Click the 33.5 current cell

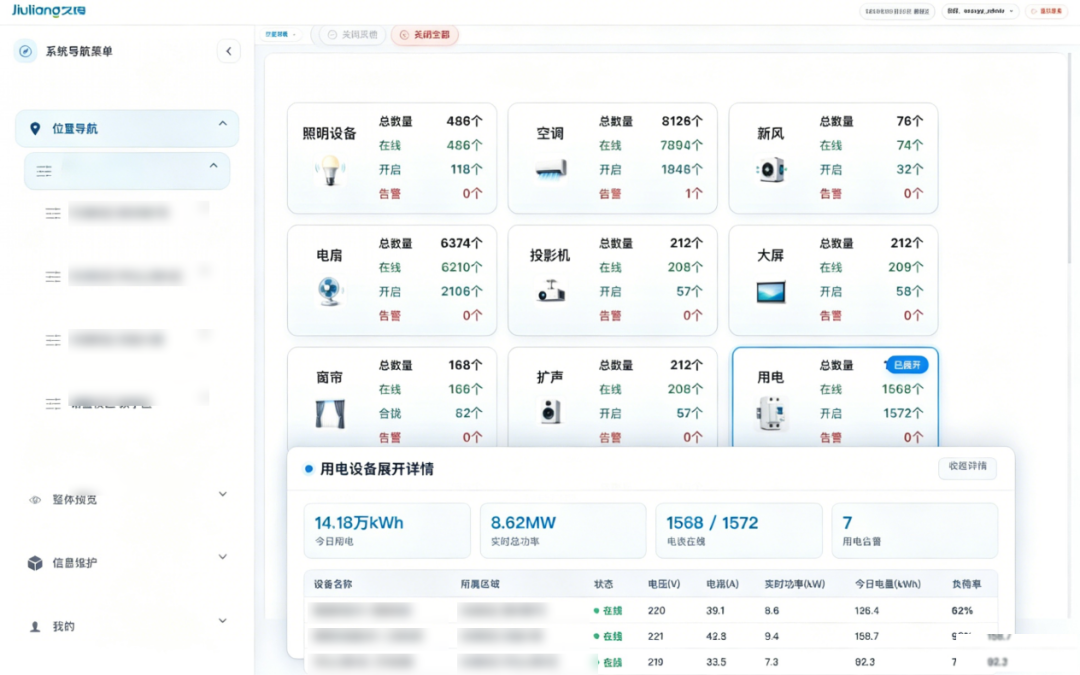pos(716,662)
